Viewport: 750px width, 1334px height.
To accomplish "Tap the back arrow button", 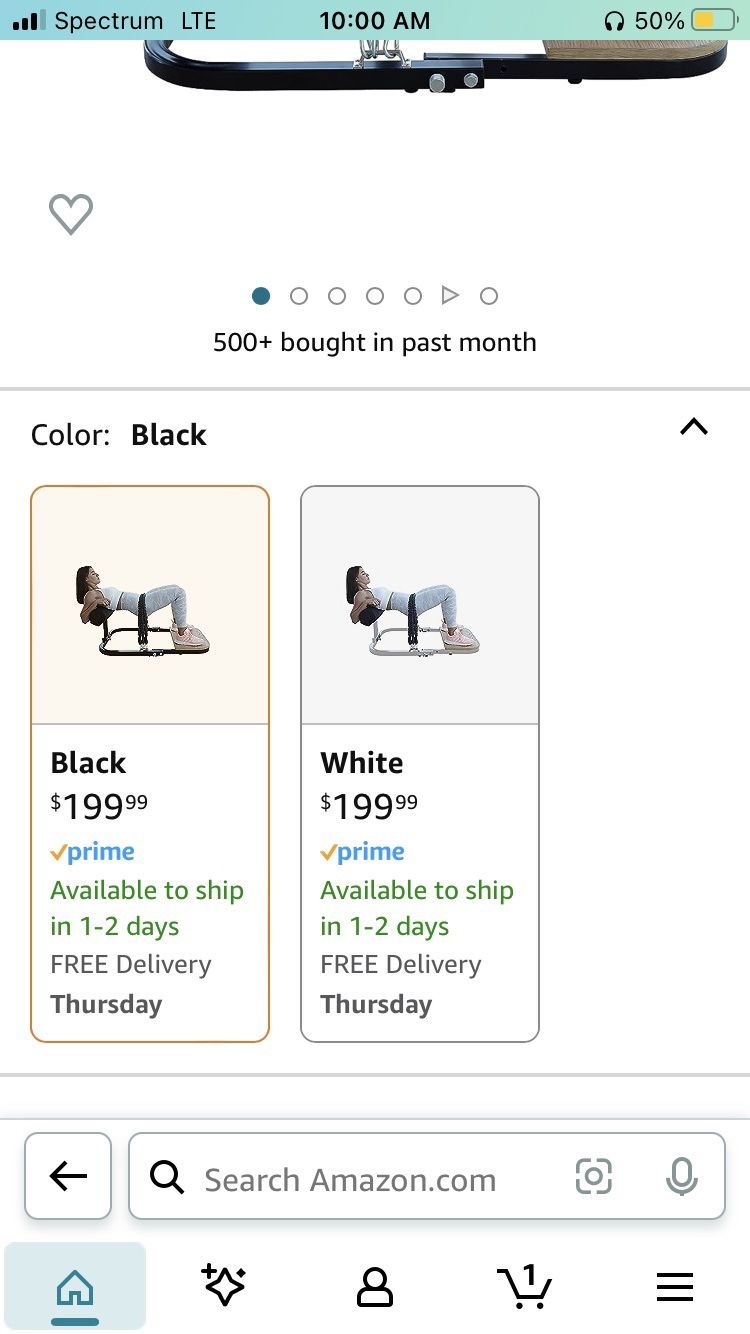I will [68, 1176].
